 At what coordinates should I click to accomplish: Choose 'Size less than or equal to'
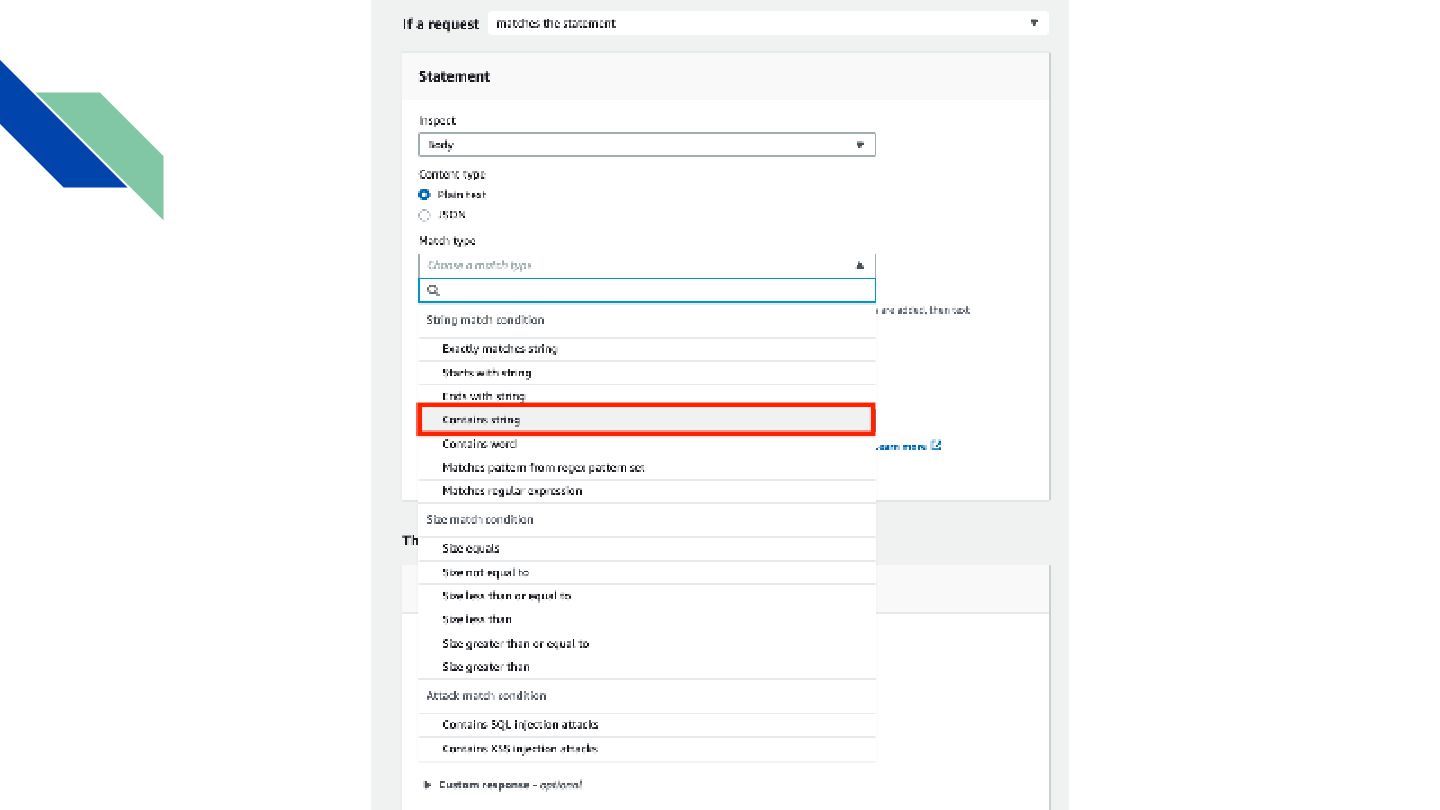click(x=647, y=596)
